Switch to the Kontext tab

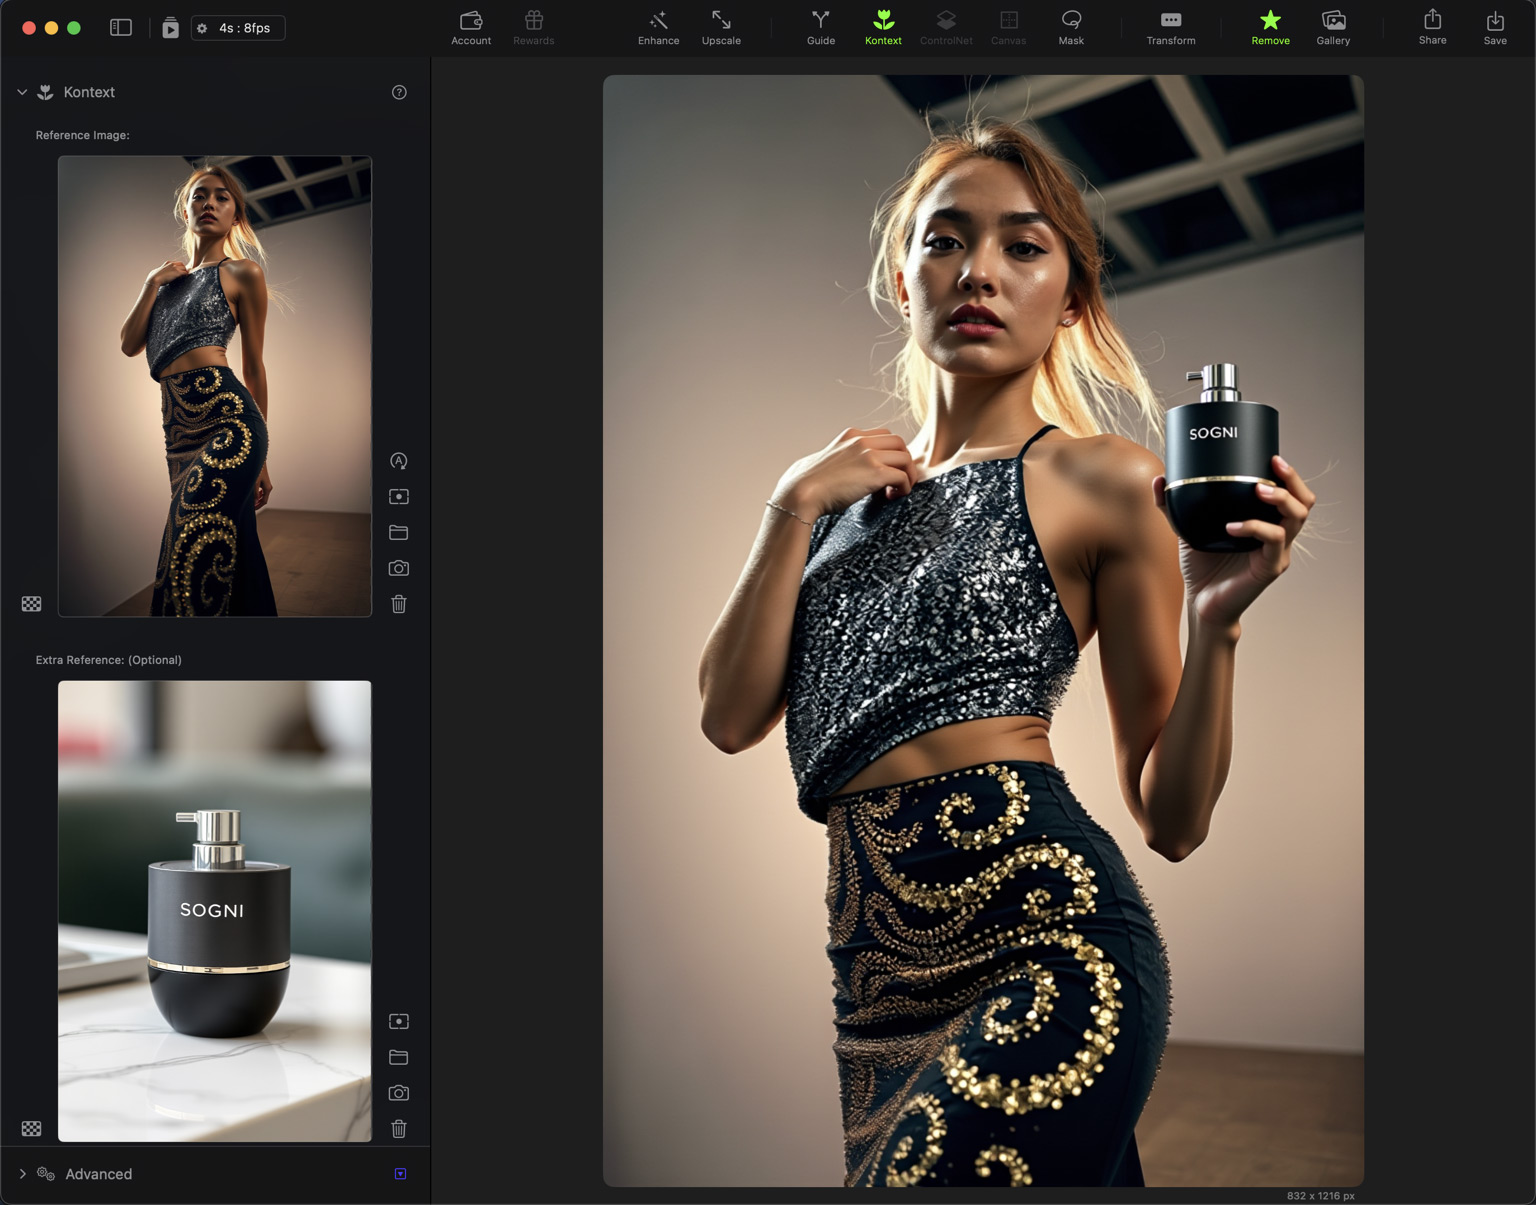883,27
